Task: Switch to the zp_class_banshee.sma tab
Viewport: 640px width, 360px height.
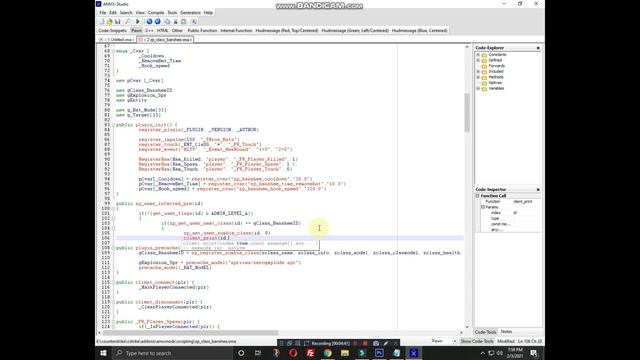Action: pos(165,40)
